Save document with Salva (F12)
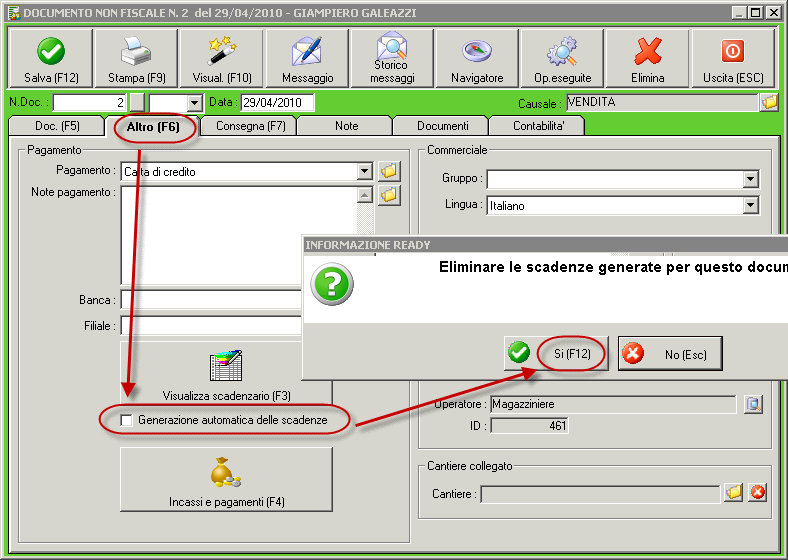Screen dimensions: 788x560 click(51, 58)
